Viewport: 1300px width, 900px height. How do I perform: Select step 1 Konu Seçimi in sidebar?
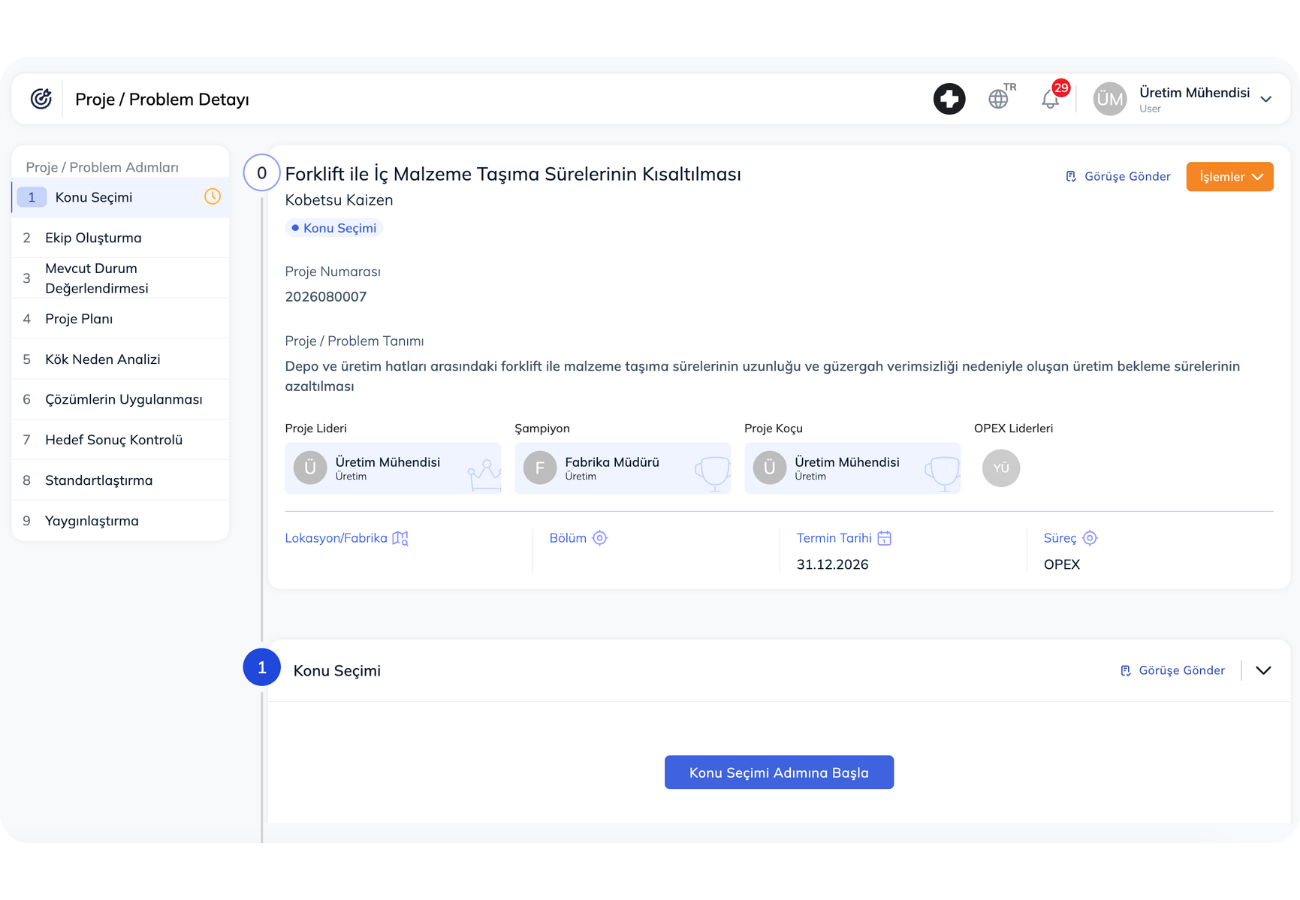coord(120,197)
